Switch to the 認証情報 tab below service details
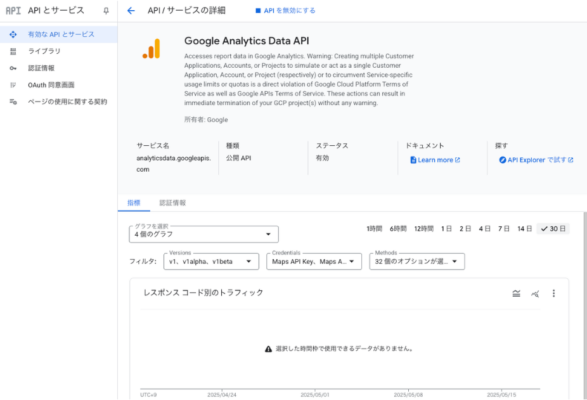Image resolution: width=587 pixels, height=400 pixels. (173, 203)
